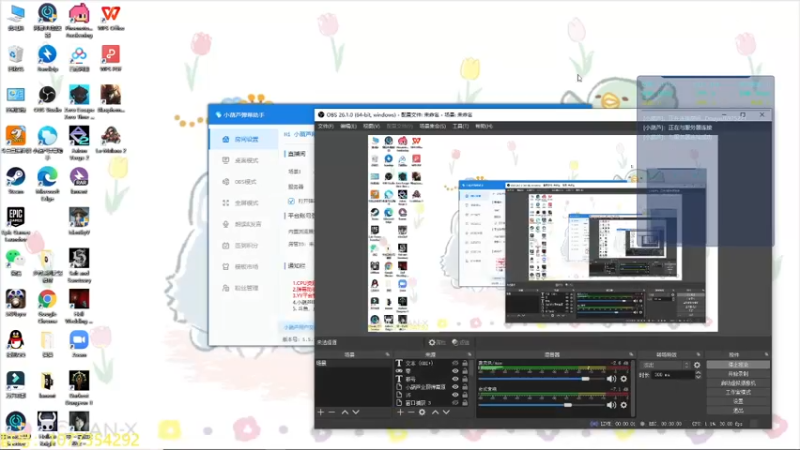The height and width of the screenshot is (450, 800).
Task: Switch to 房间设置 tab in 小葫芦 sidebar
Action: pyautogui.click(x=241, y=139)
